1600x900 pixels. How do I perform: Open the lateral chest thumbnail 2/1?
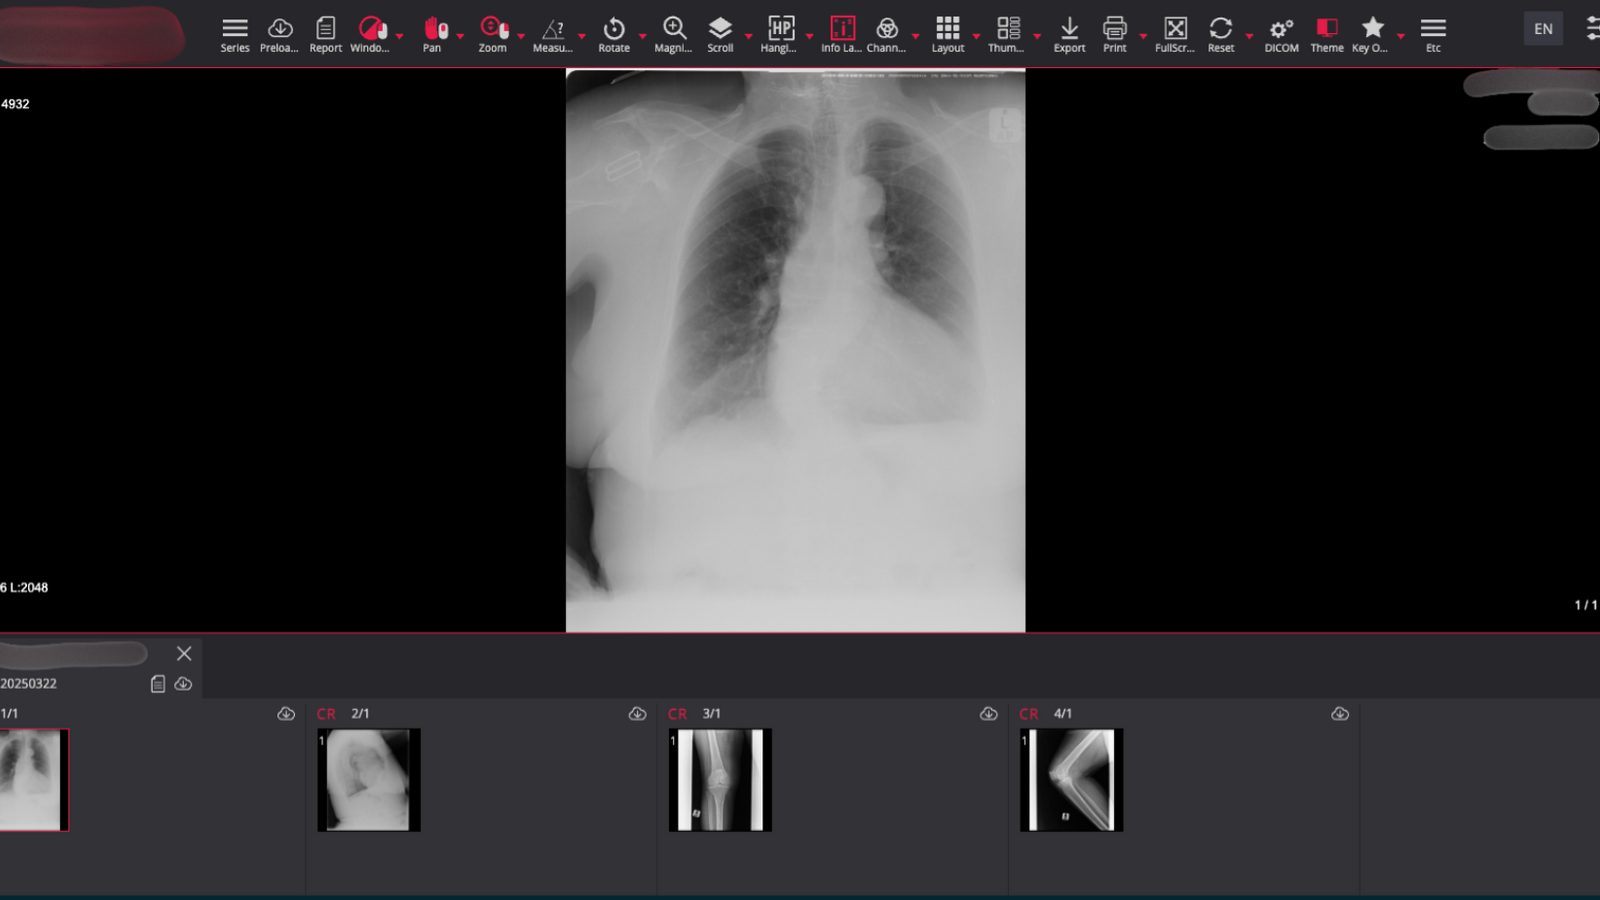pyautogui.click(x=369, y=780)
